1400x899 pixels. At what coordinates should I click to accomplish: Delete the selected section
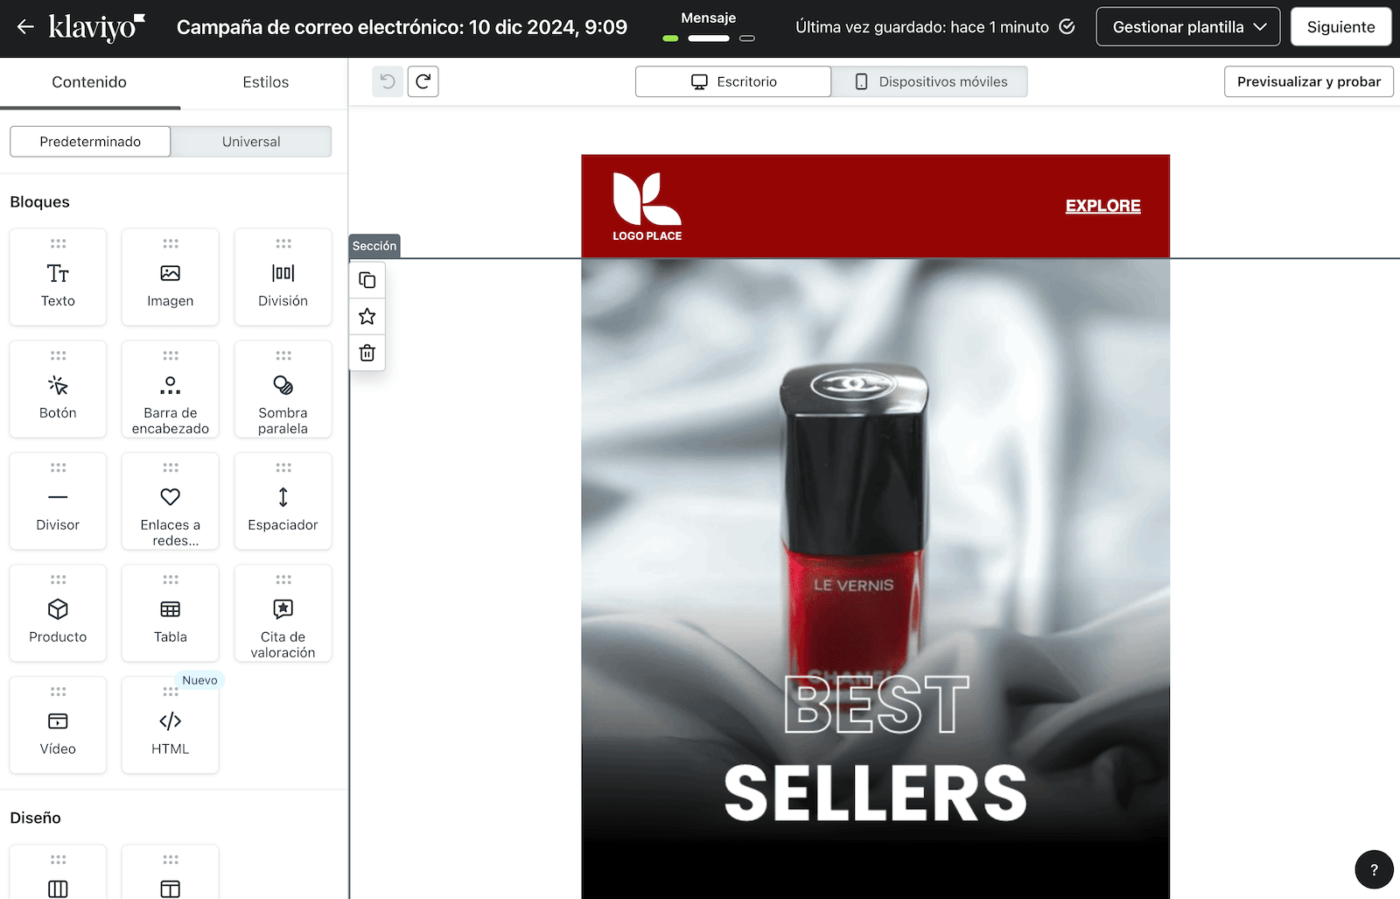(367, 352)
